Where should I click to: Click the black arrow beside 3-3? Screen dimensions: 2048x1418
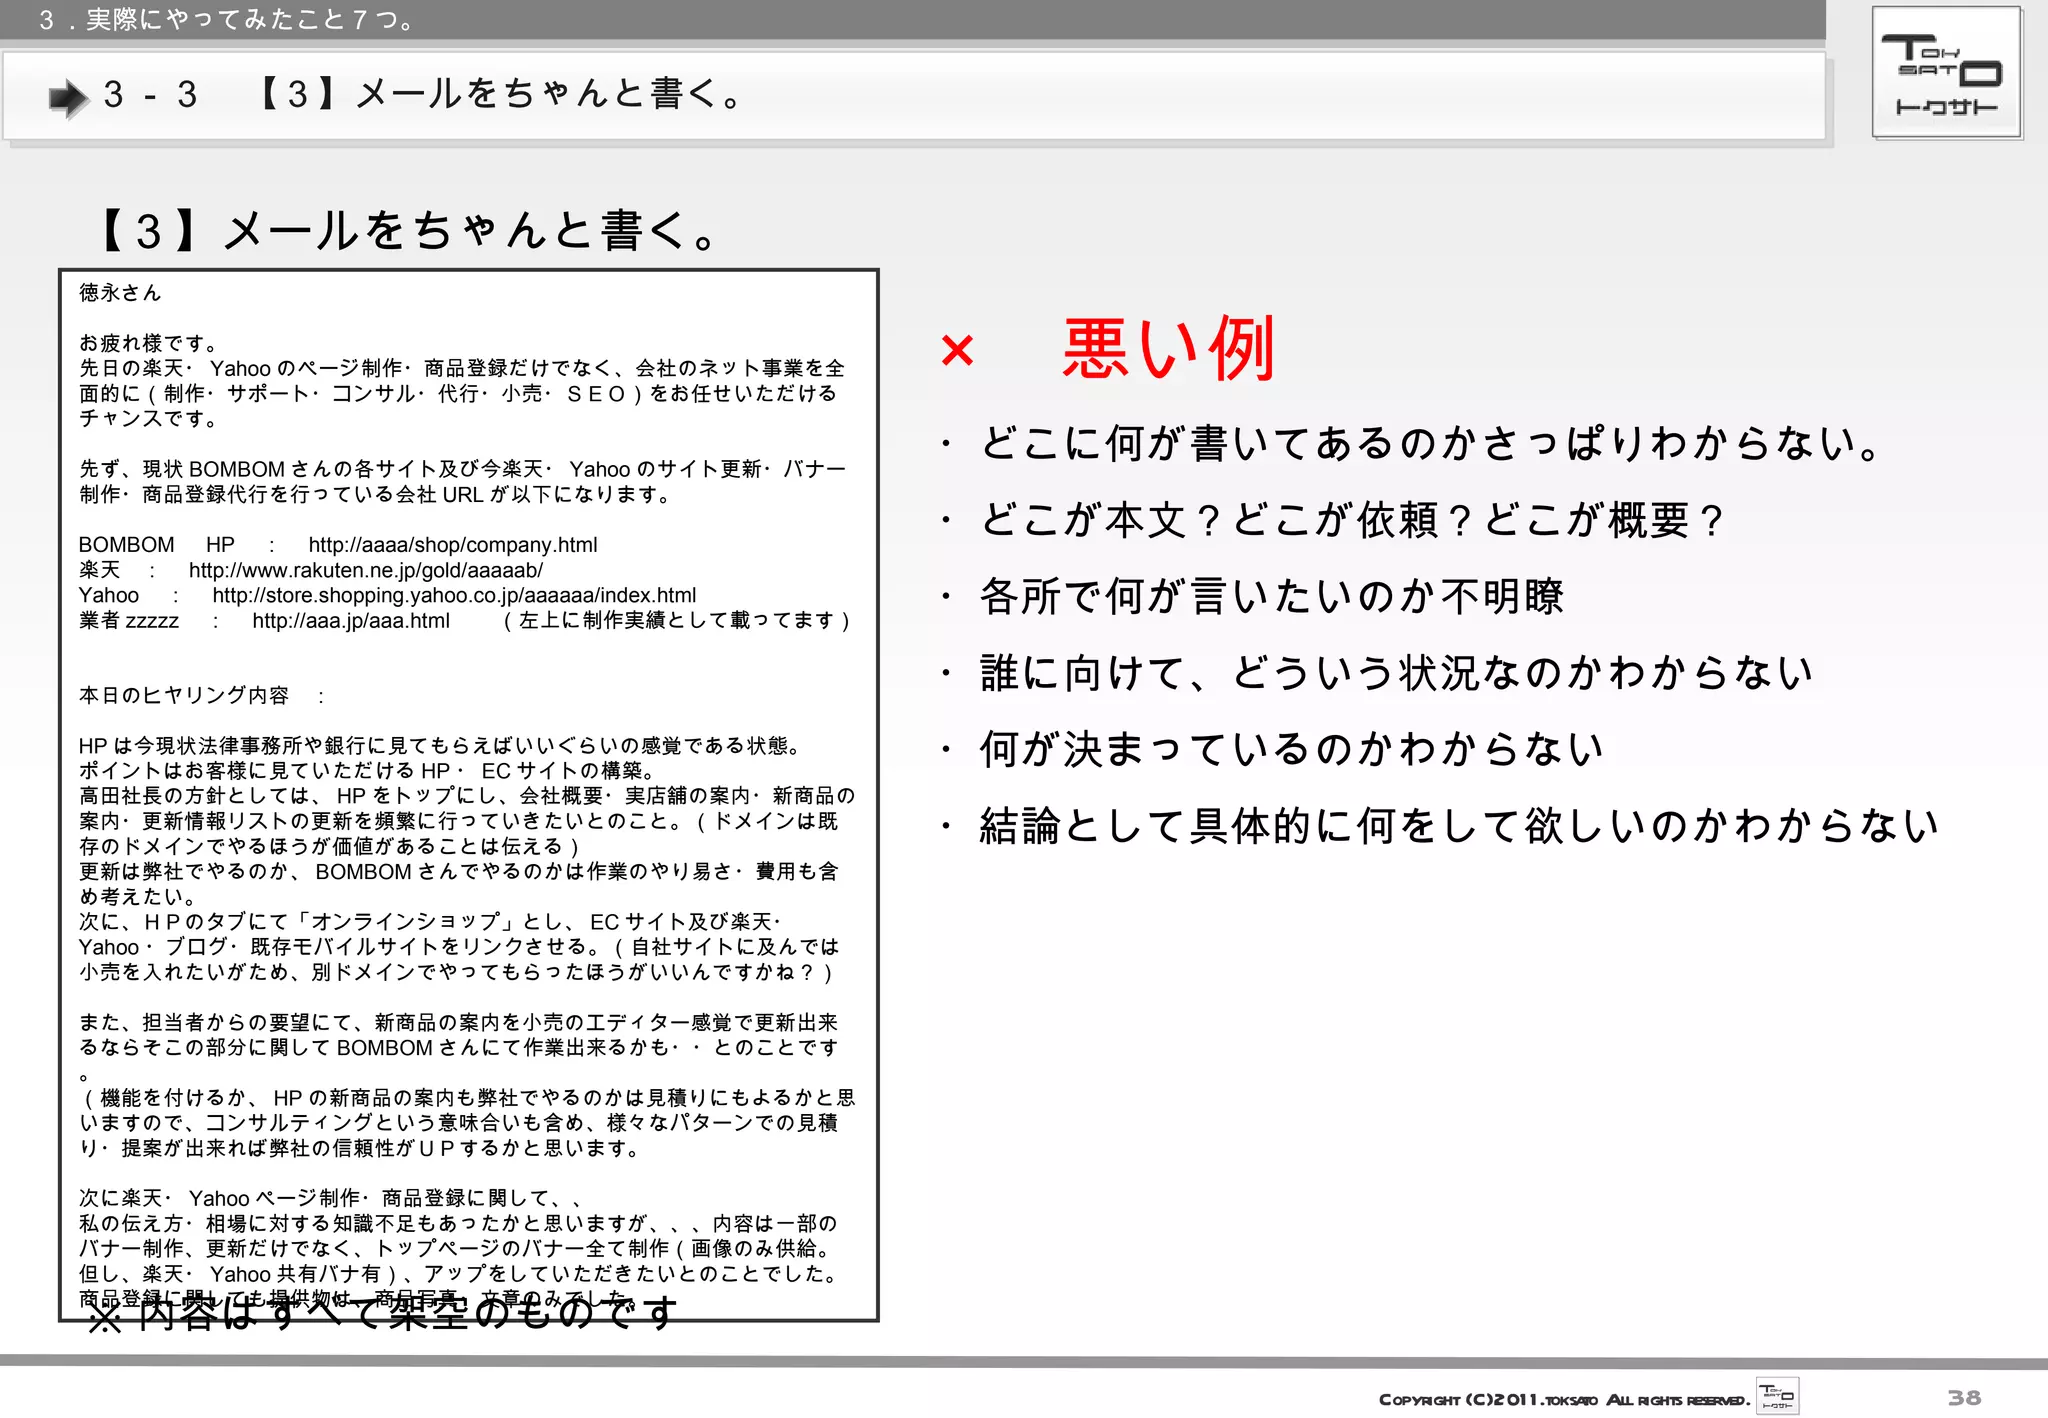69,98
